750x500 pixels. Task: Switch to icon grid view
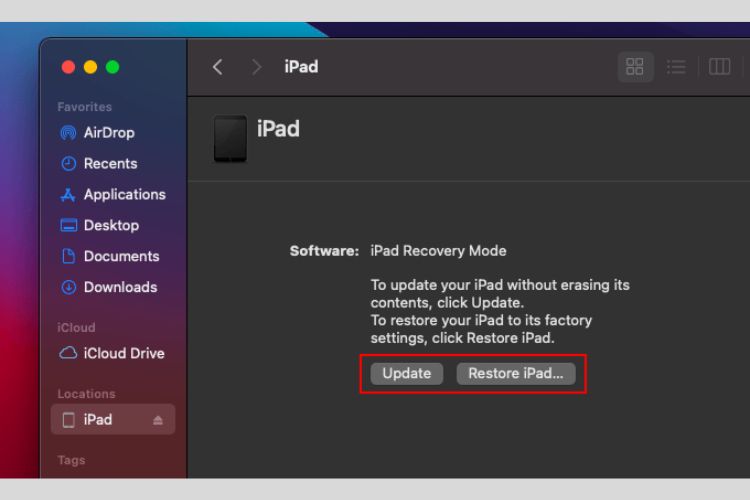pyautogui.click(x=635, y=67)
